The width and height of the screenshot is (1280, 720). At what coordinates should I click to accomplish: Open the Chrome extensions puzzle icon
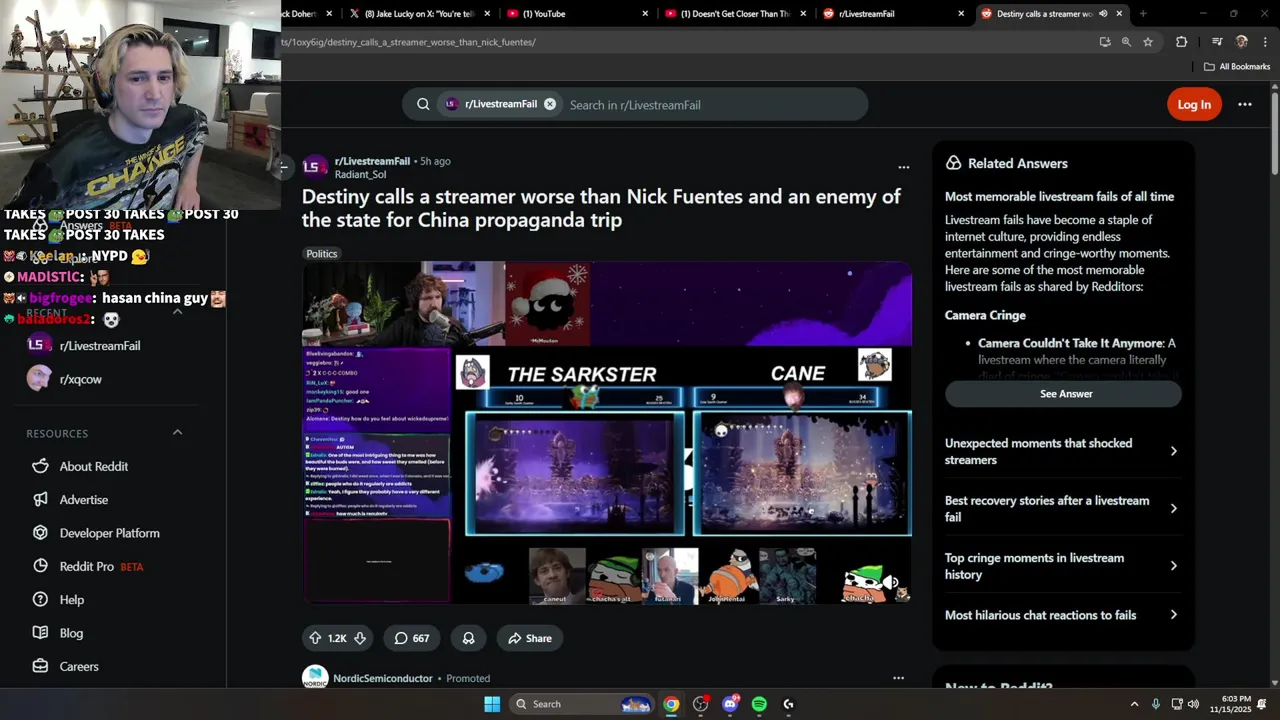click(x=1182, y=42)
